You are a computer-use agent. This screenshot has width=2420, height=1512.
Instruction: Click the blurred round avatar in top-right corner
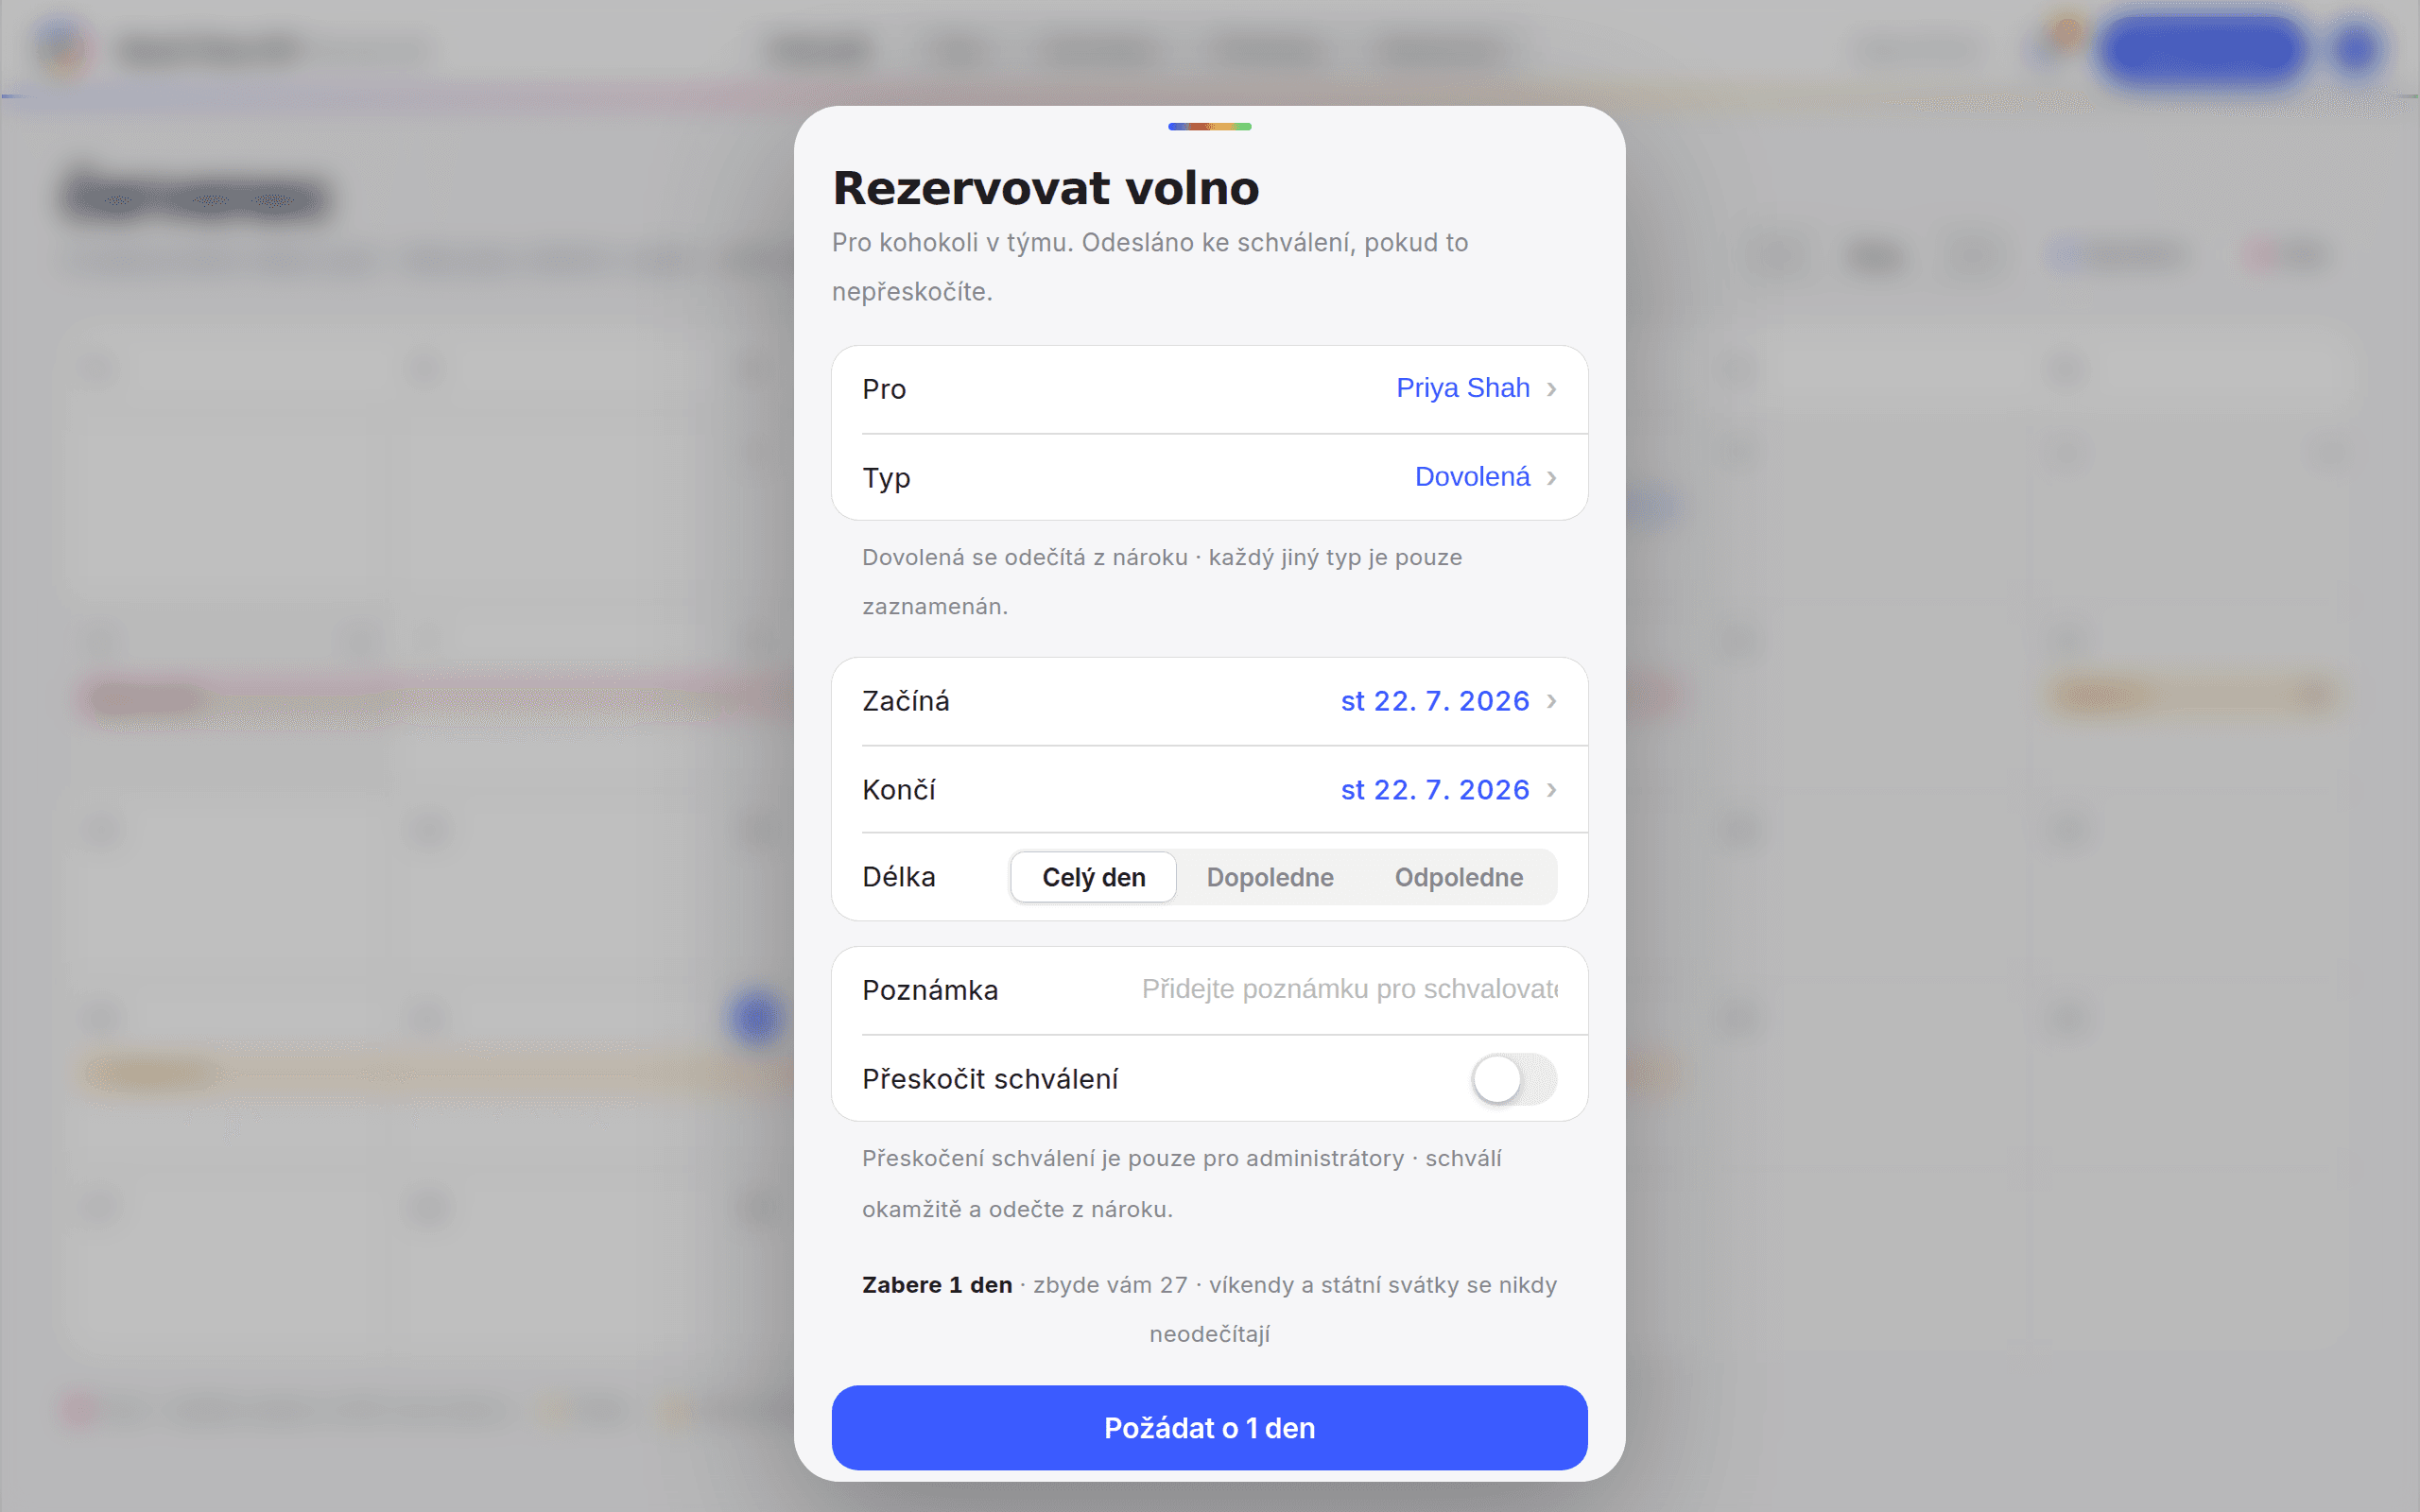click(2357, 48)
